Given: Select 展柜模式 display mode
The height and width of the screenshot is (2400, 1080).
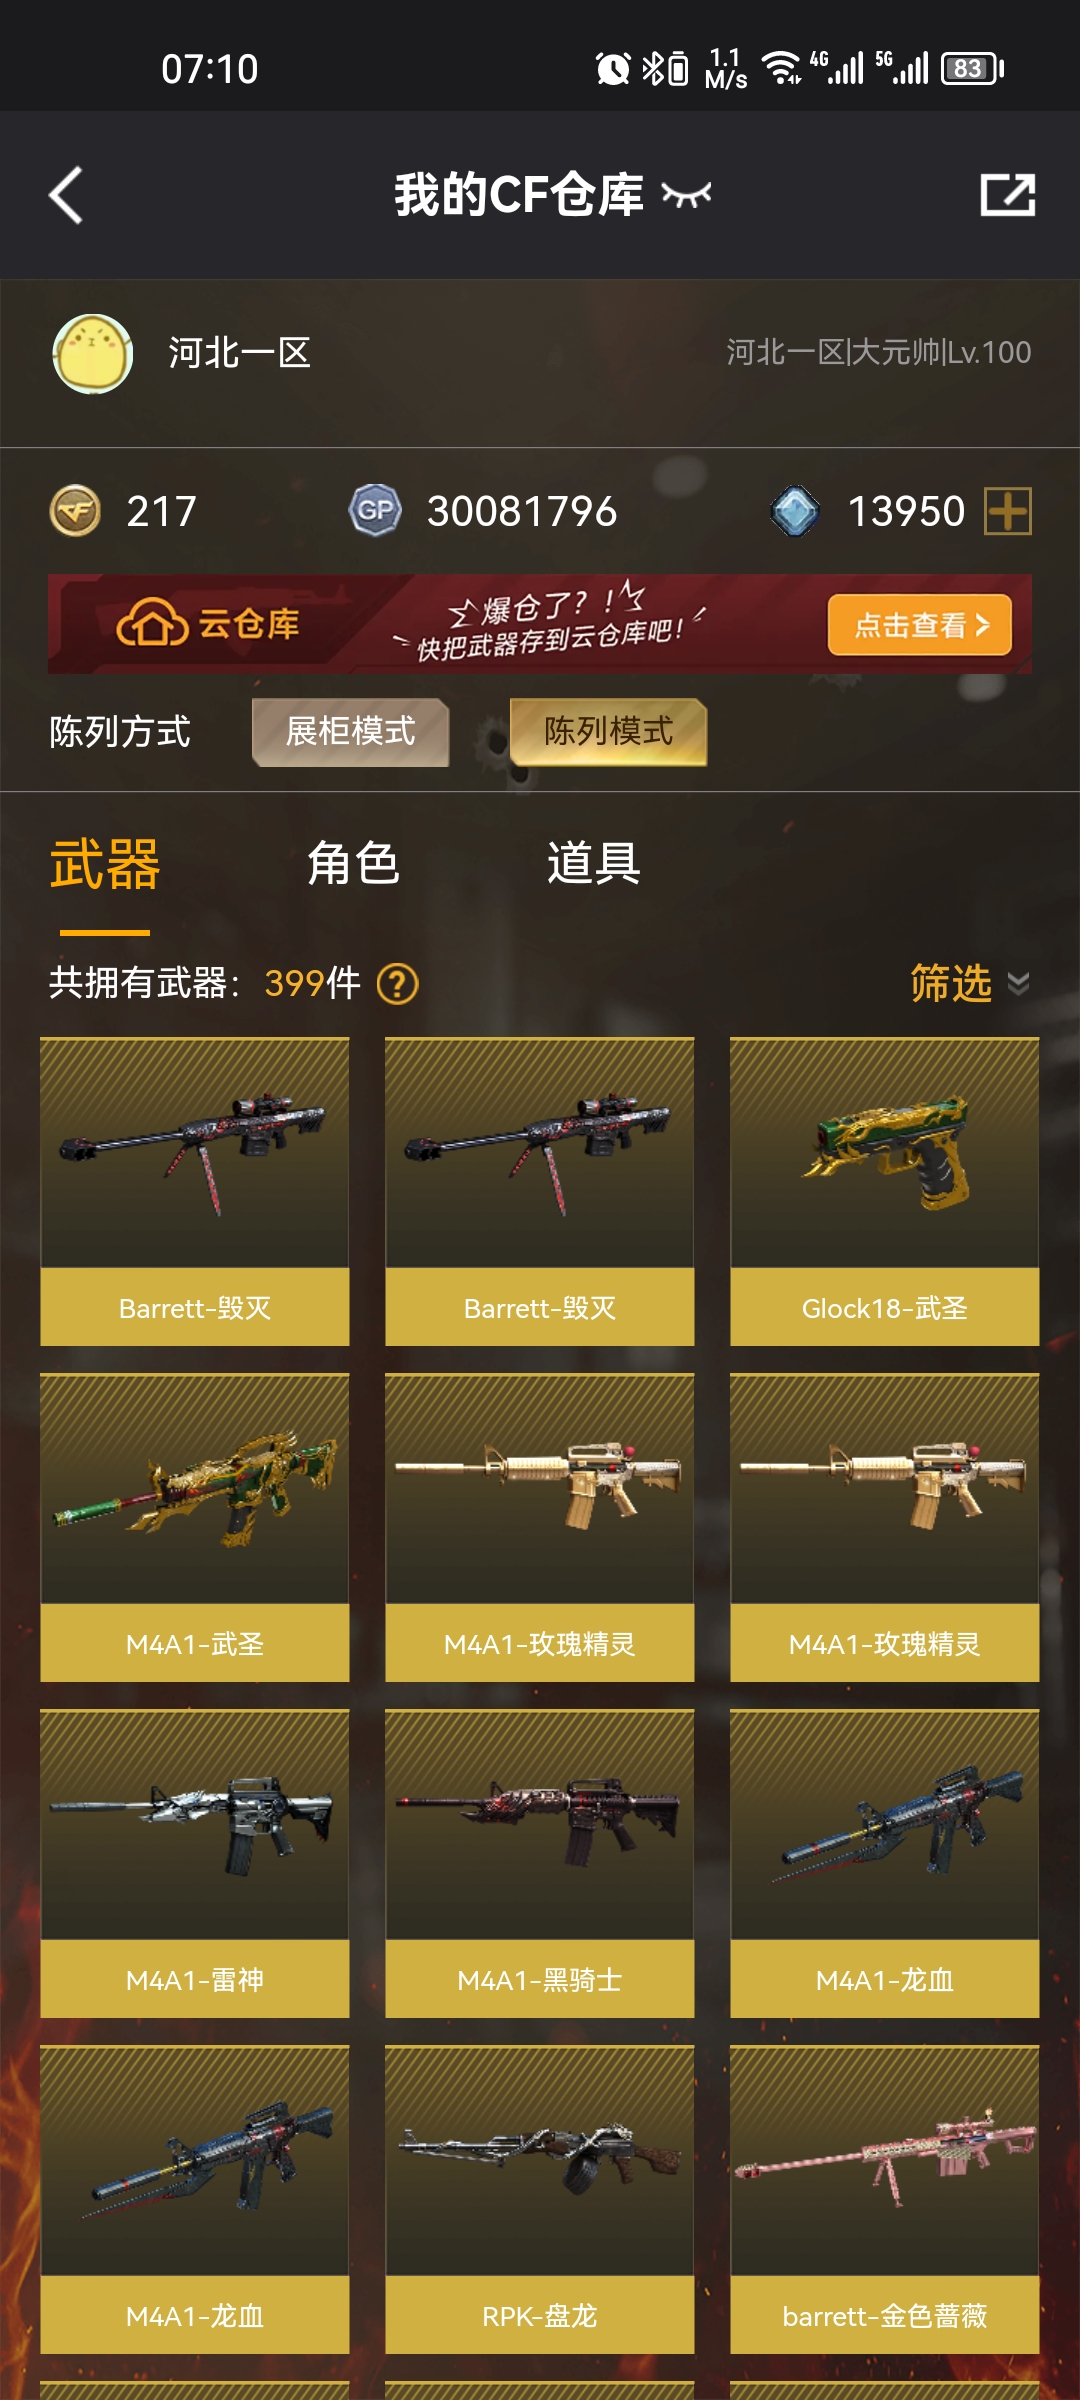Looking at the screenshot, I should click(x=350, y=732).
